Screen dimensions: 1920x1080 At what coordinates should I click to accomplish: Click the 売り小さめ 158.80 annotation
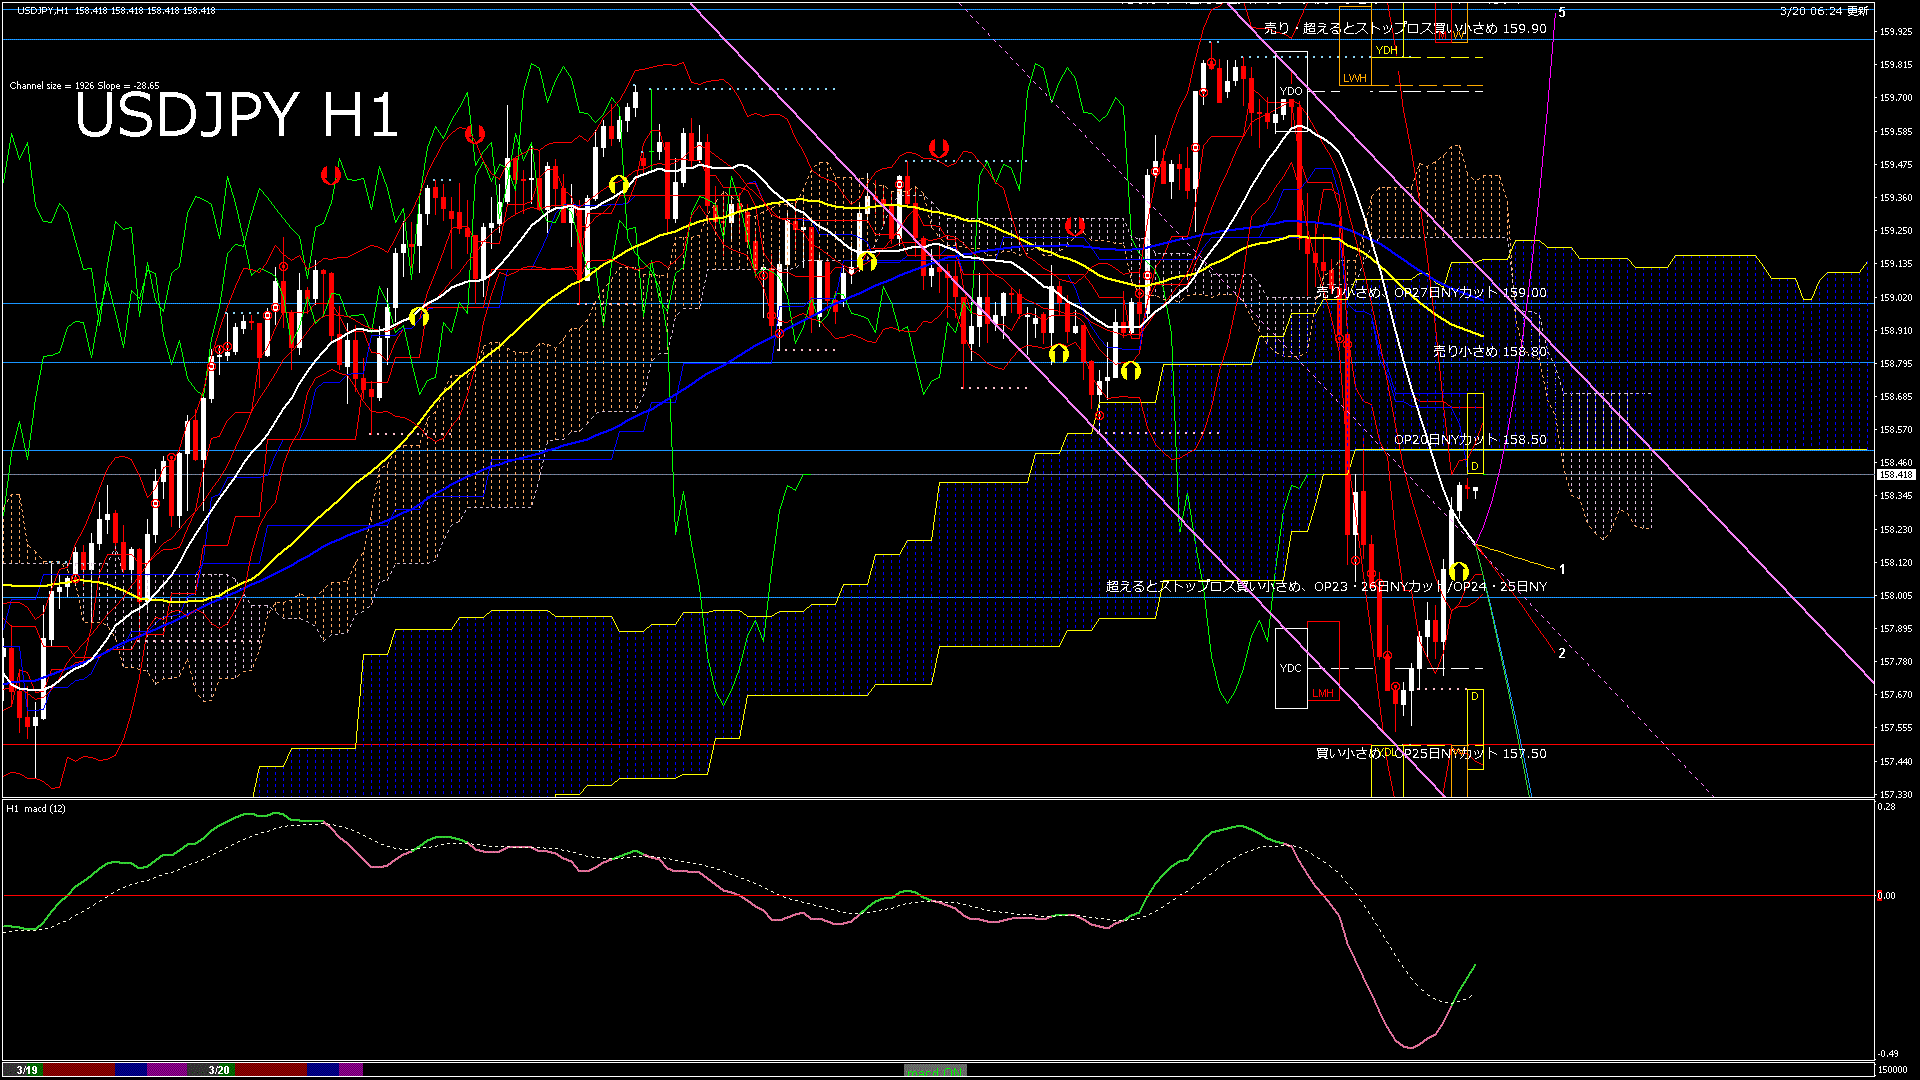(1489, 352)
